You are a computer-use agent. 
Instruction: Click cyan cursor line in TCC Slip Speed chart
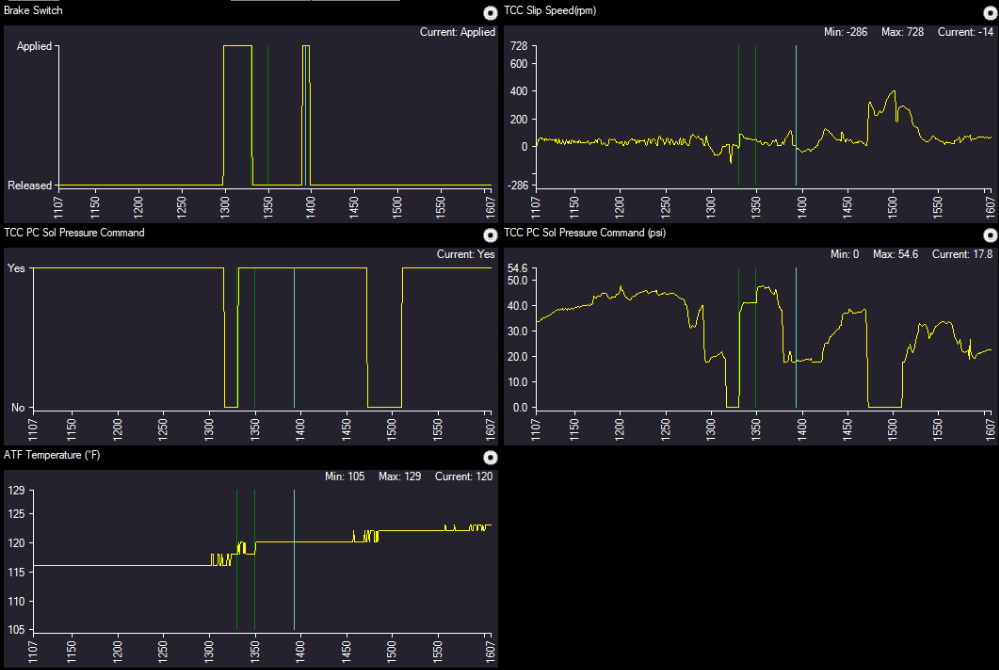click(x=796, y=115)
